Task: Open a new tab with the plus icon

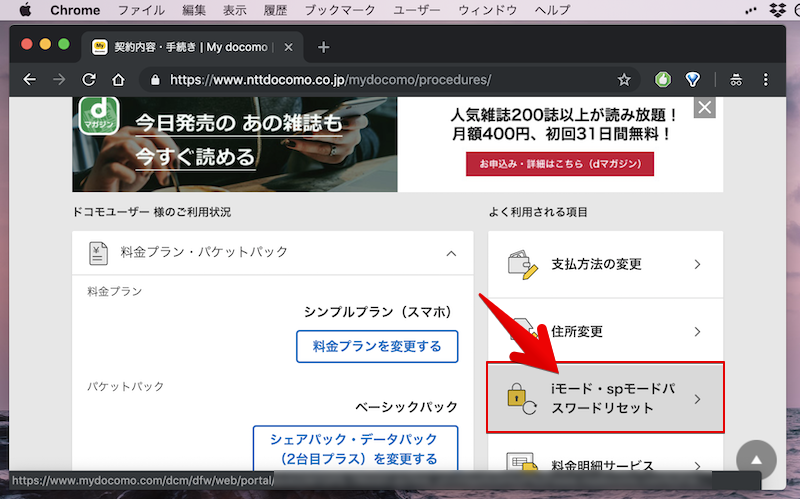Action: pos(323,47)
